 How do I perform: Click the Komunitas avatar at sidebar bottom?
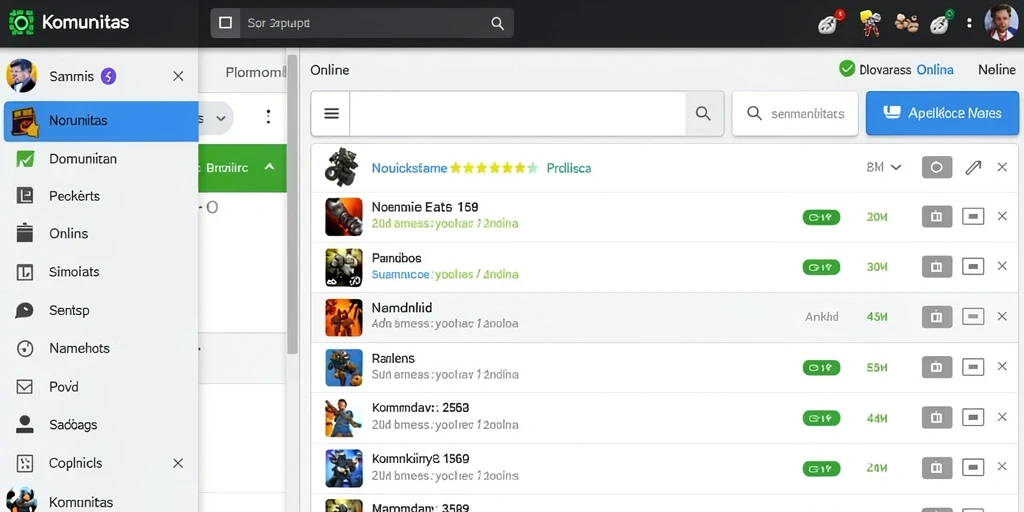click(x=21, y=500)
